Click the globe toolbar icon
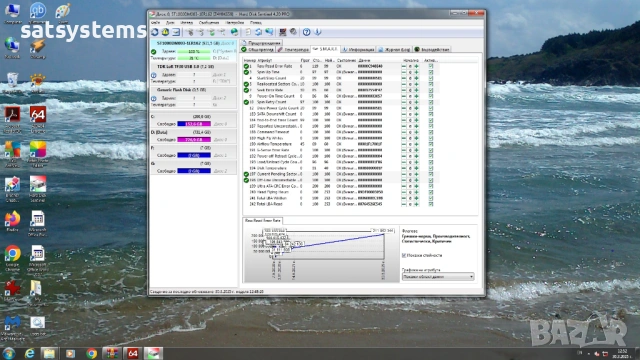This screenshot has width=640, height=360. [234, 32]
